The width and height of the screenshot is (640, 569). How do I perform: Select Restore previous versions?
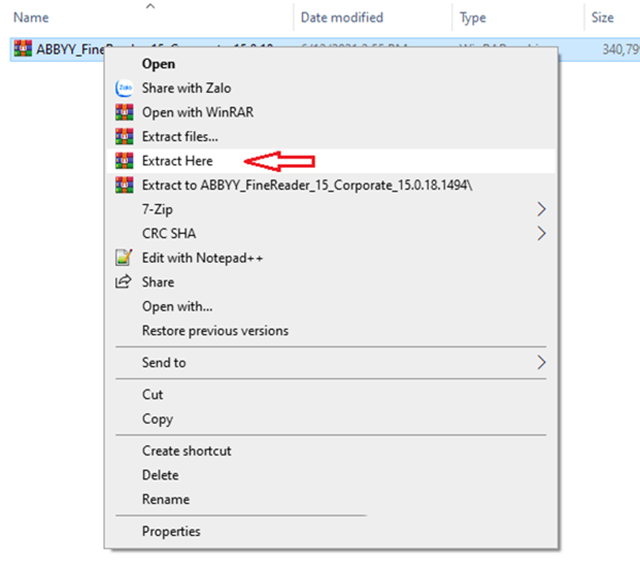(x=331, y=330)
